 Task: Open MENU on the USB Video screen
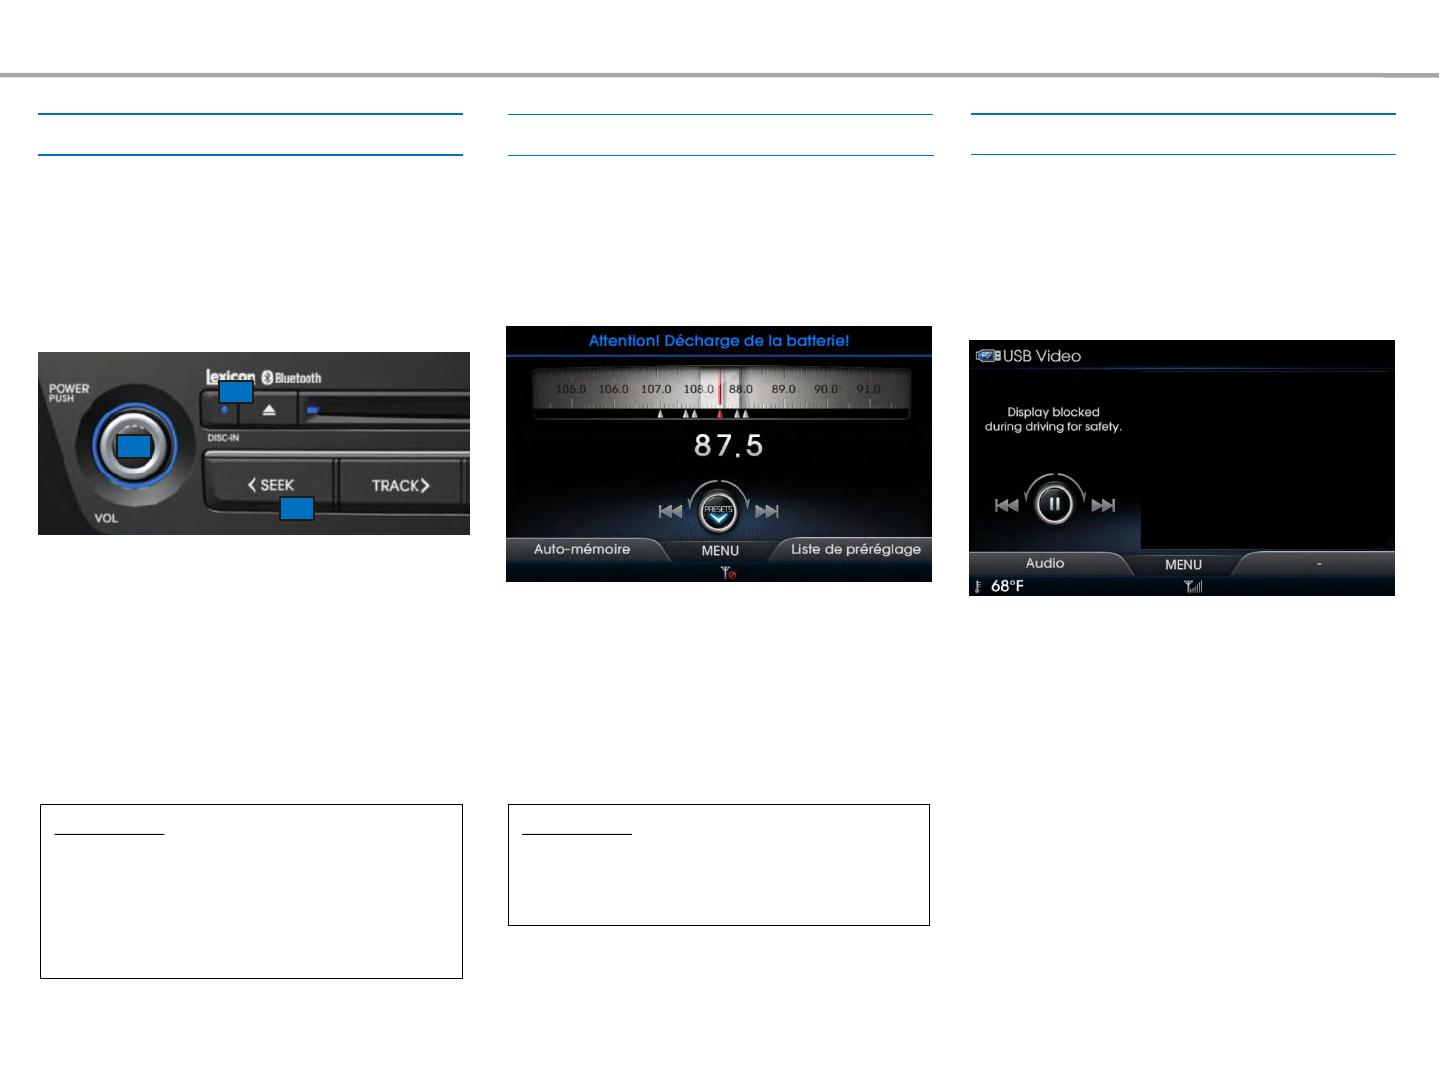click(x=1183, y=565)
